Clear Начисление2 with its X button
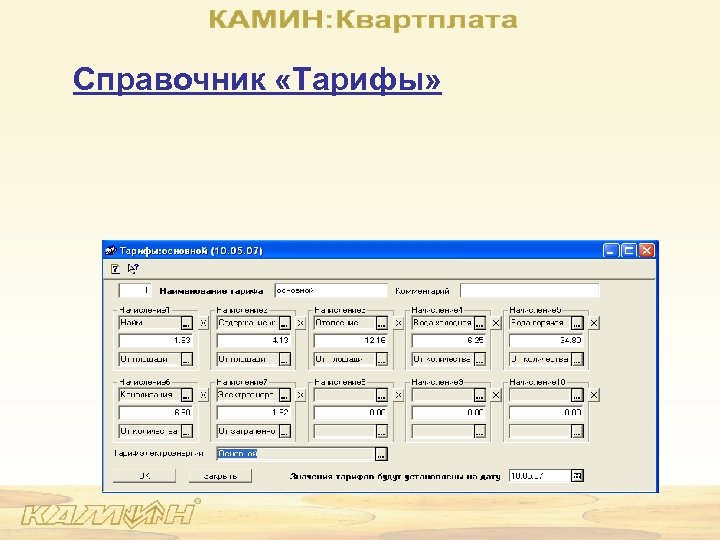 [301, 323]
